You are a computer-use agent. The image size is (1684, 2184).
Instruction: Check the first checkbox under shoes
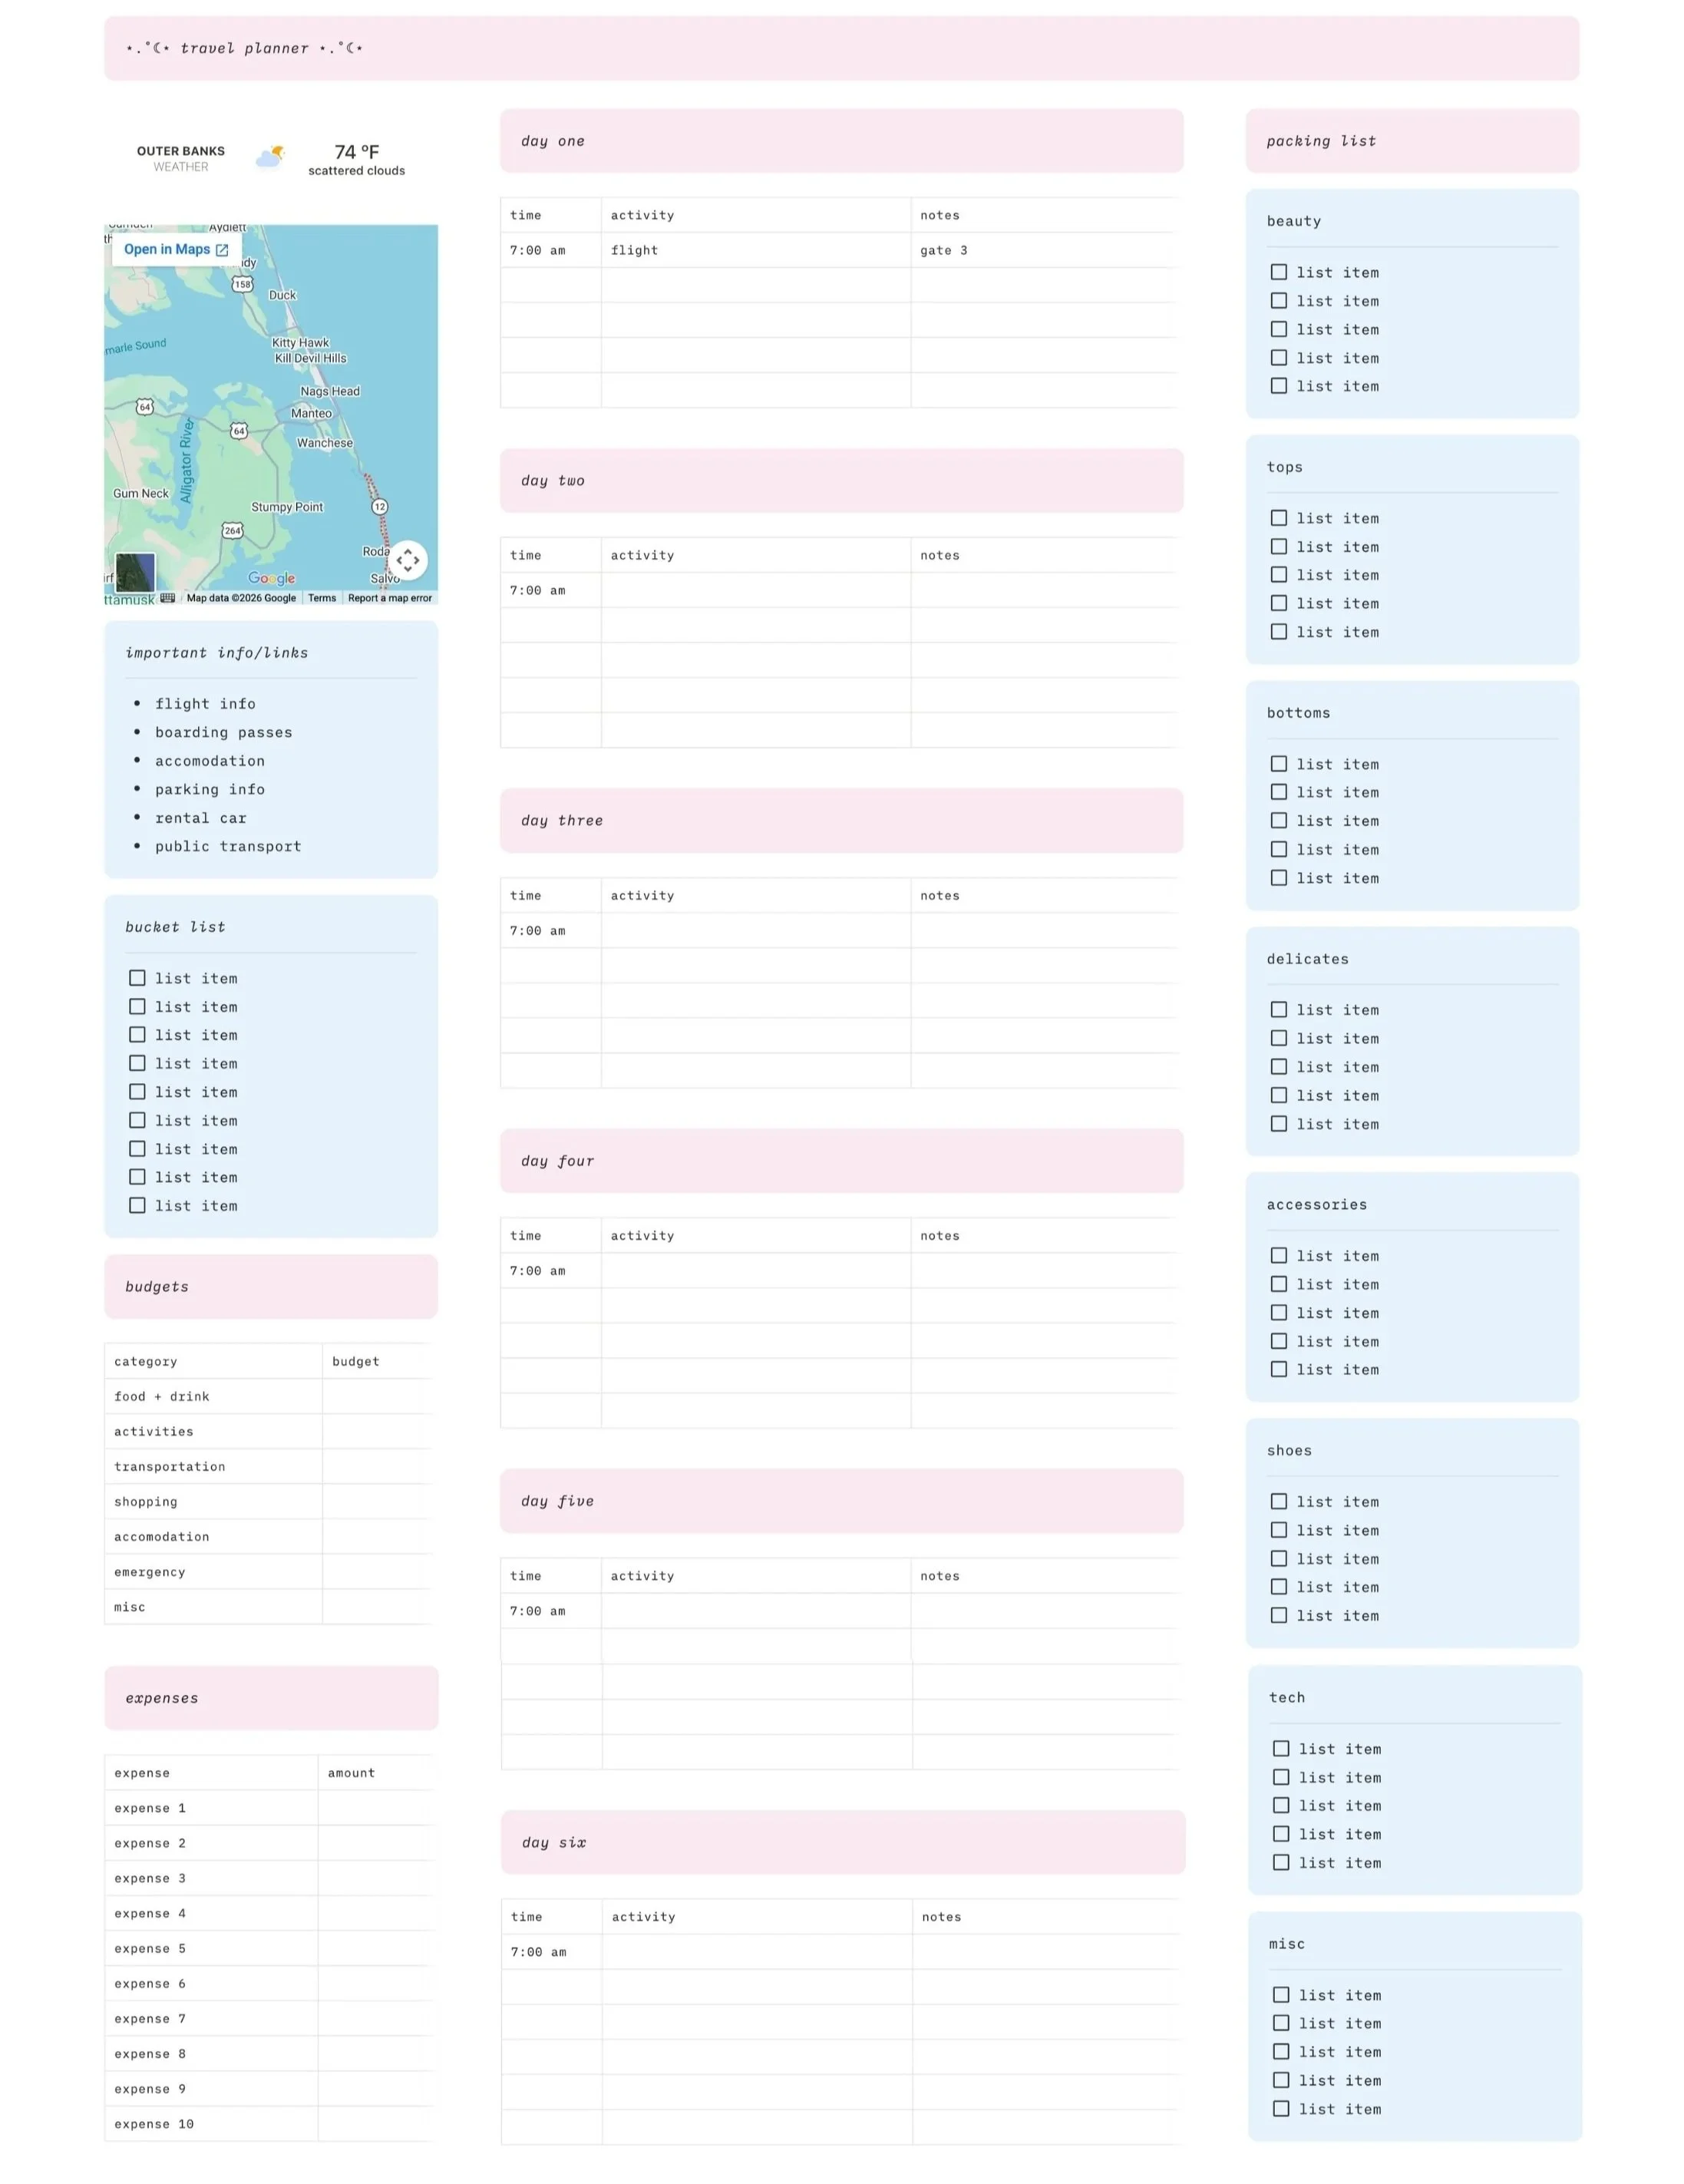[x=1278, y=1502]
